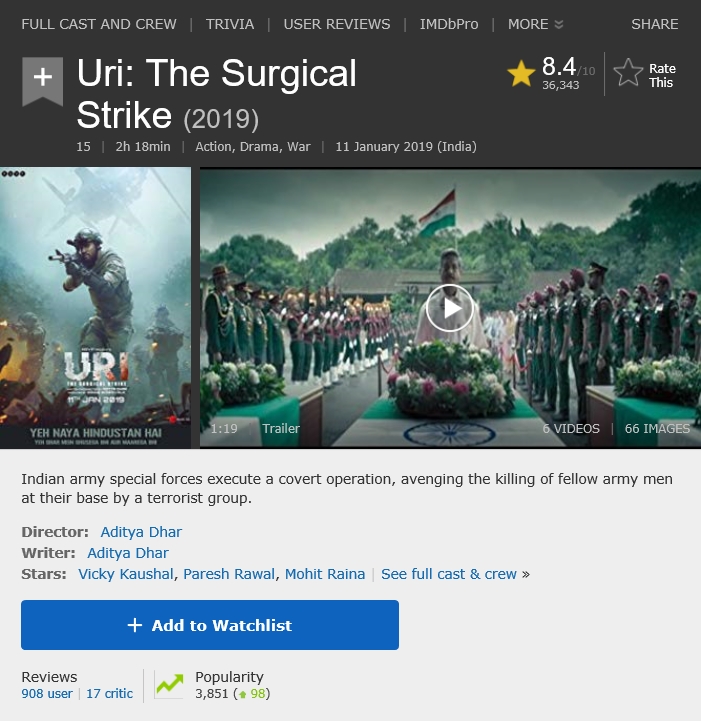Click the yellow rating star
The image size is (701, 721).
pyautogui.click(x=521, y=73)
